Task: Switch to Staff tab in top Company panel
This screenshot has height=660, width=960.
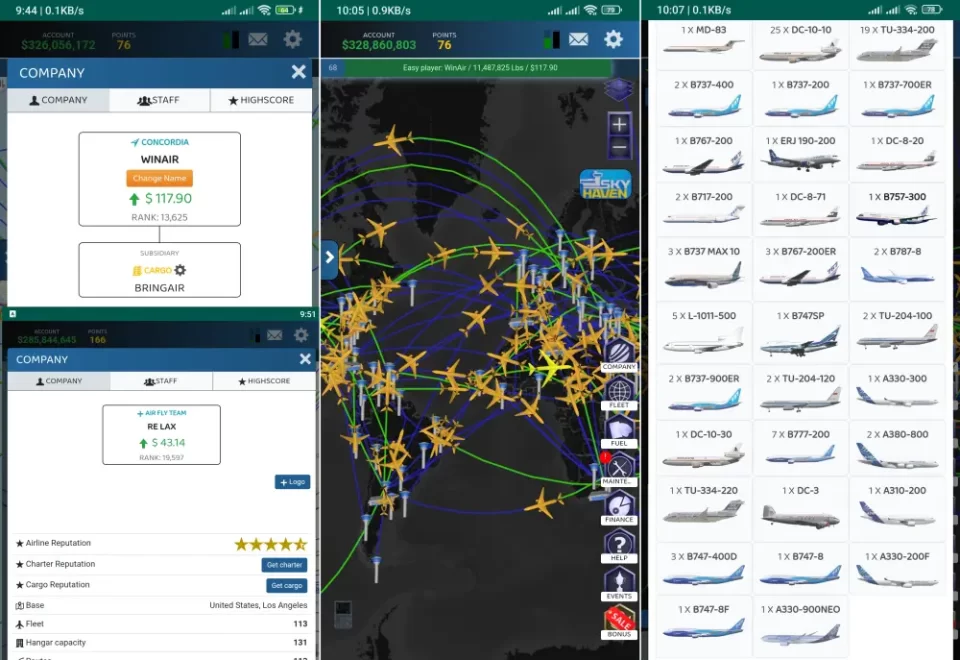Action: point(159,100)
